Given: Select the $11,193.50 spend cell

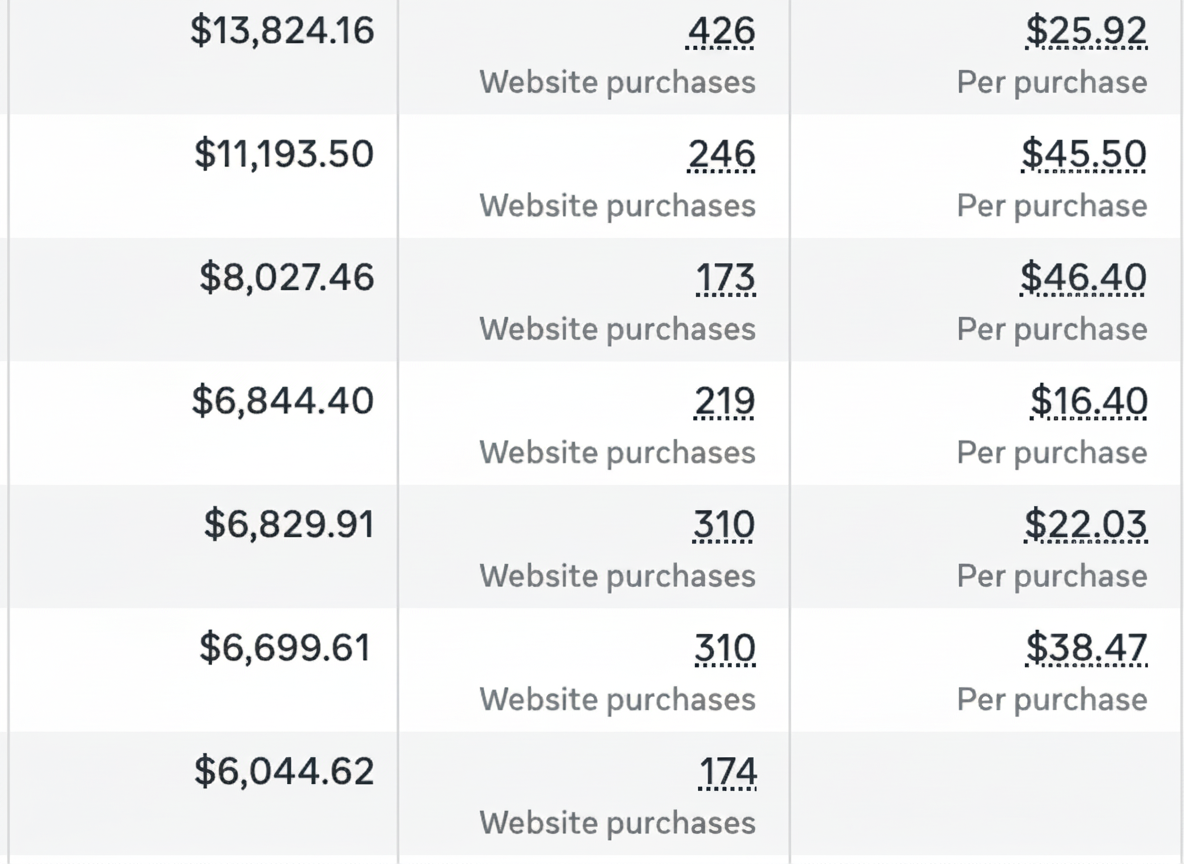Looking at the screenshot, I should pyautogui.click(x=283, y=154).
